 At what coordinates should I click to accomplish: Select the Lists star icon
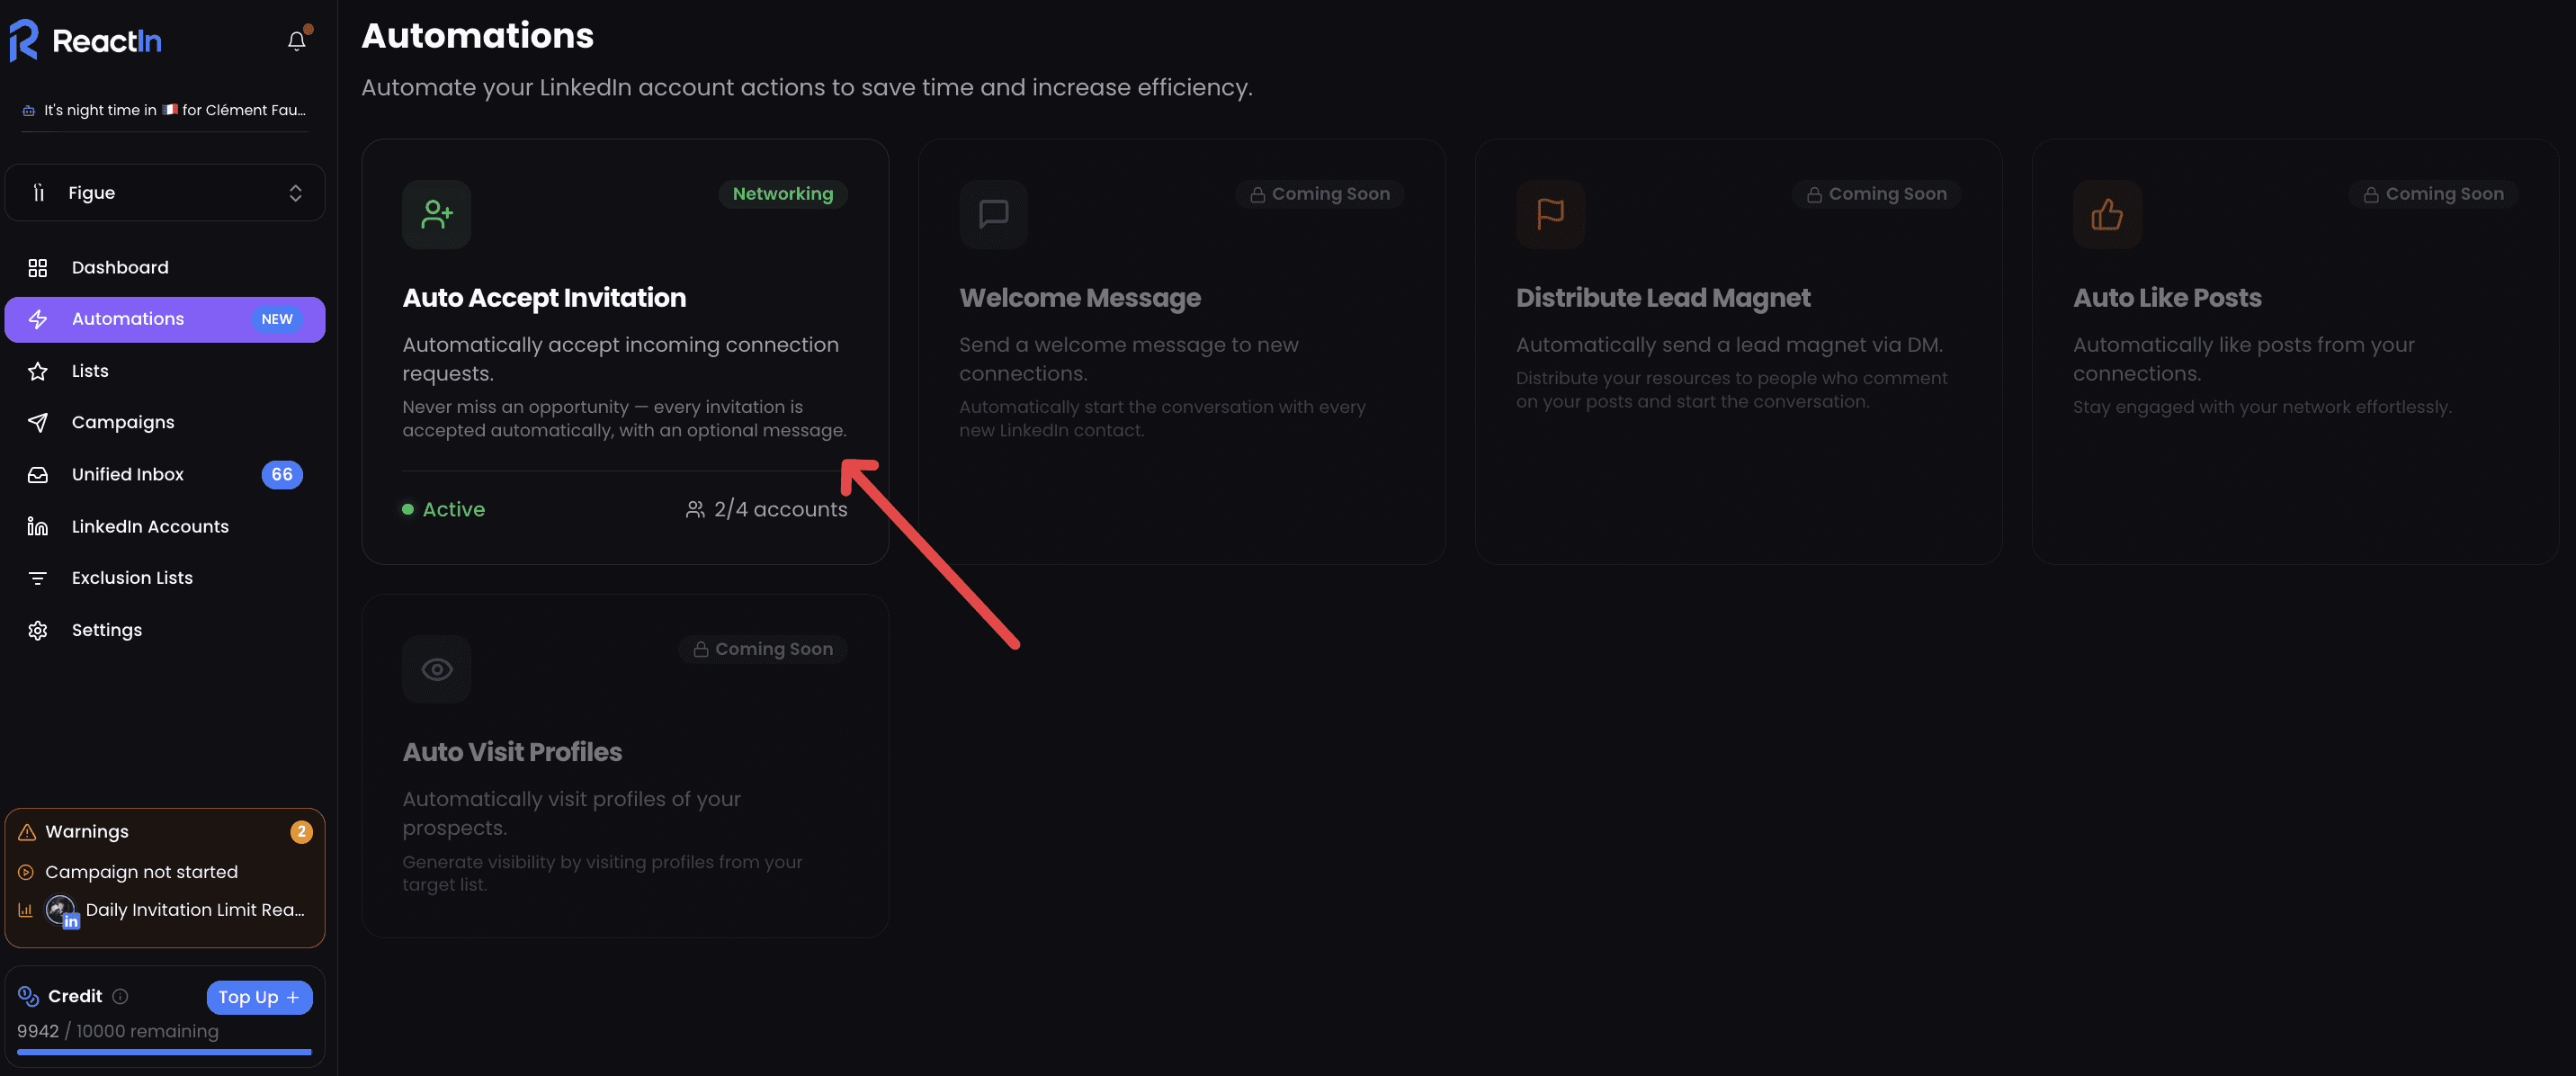click(38, 370)
